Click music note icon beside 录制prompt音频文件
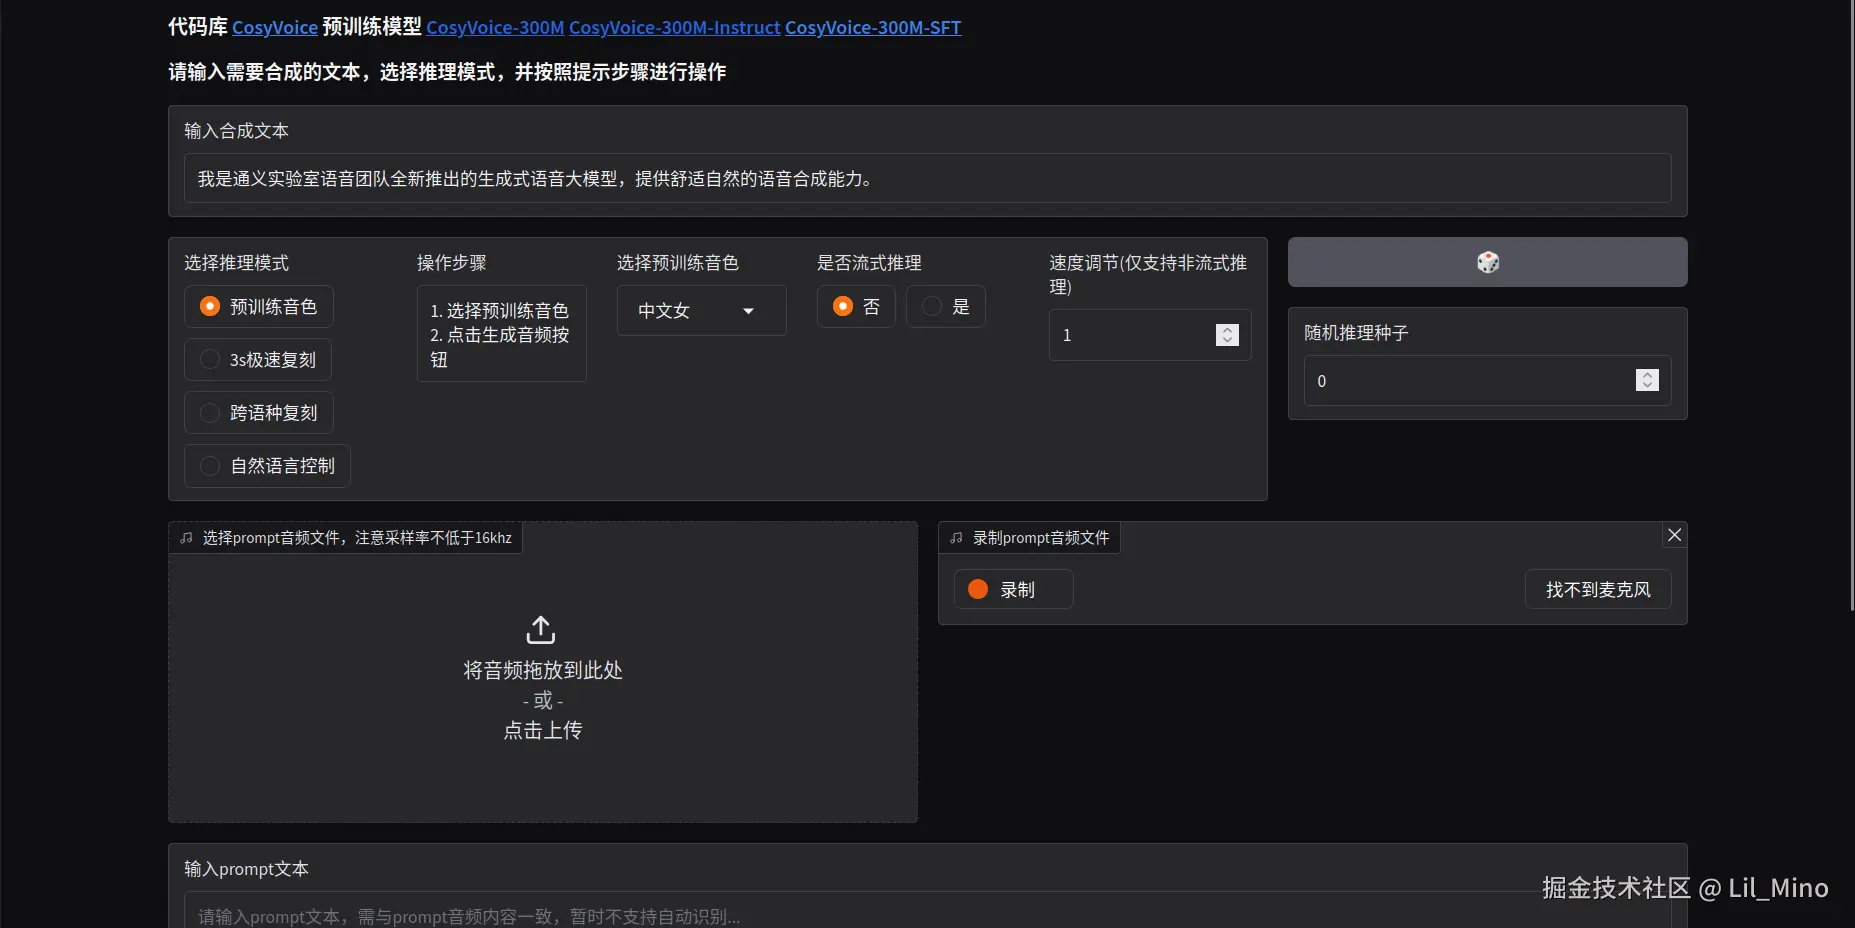This screenshot has height=928, width=1855. click(956, 538)
